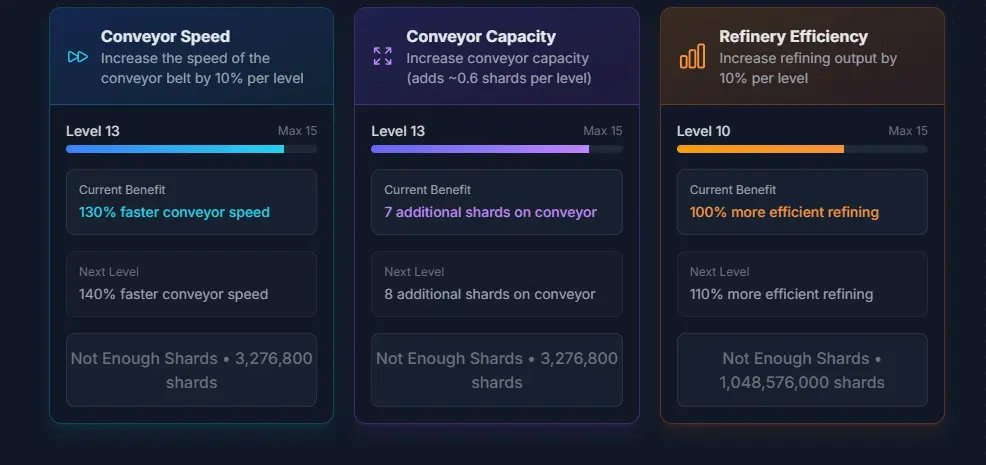The height and width of the screenshot is (465, 986).
Task: Click the Max 15 label in Conveyor Speed
Action: coord(297,131)
